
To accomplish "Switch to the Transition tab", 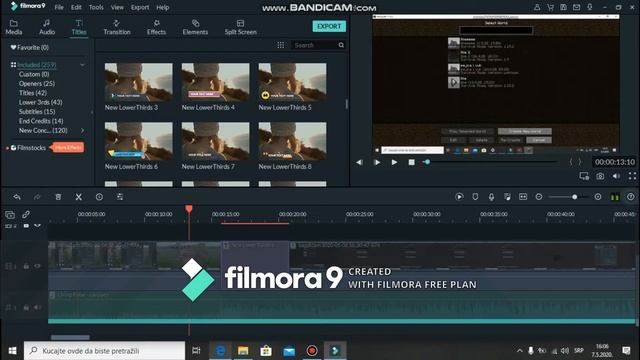I will (117, 27).
